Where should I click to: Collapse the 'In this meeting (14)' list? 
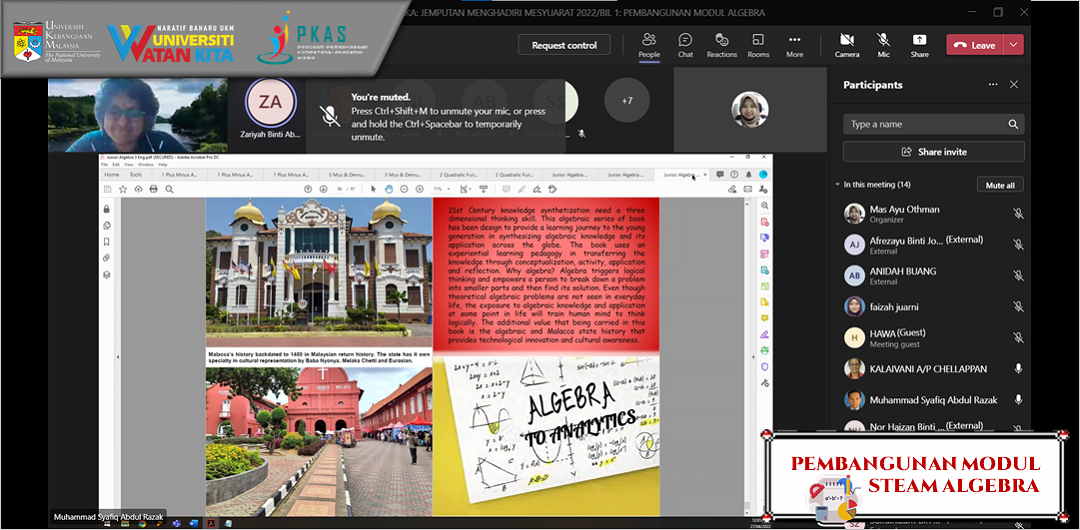pos(838,185)
